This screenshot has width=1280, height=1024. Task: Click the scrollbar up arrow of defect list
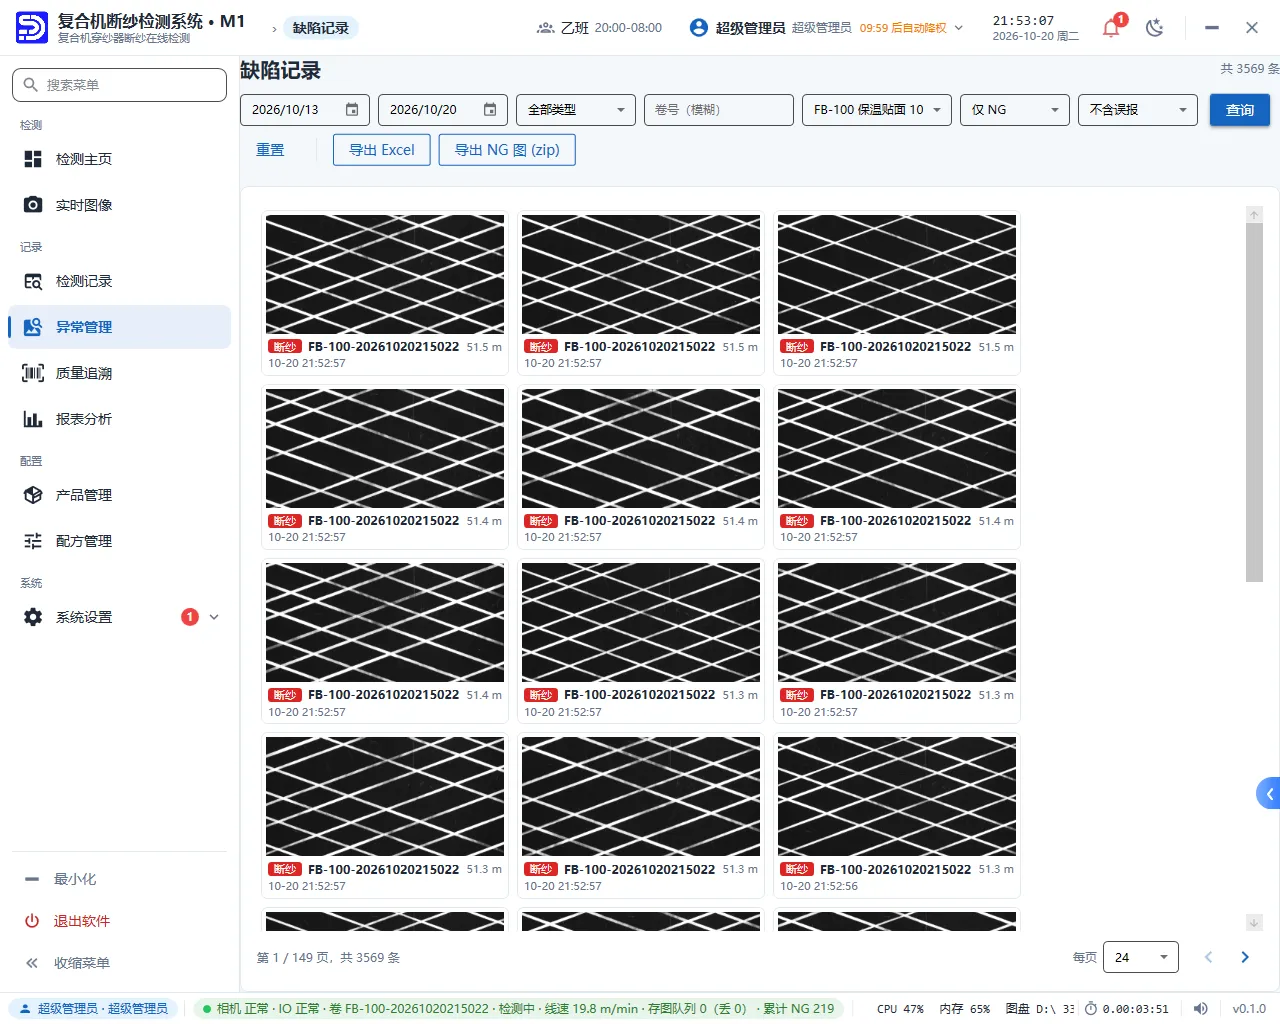tap(1254, 215)
